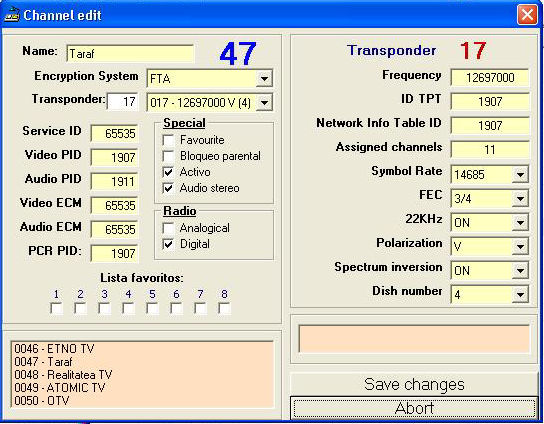Click the Channel edit title bar icon
The image size is (544, 424).
11,15
